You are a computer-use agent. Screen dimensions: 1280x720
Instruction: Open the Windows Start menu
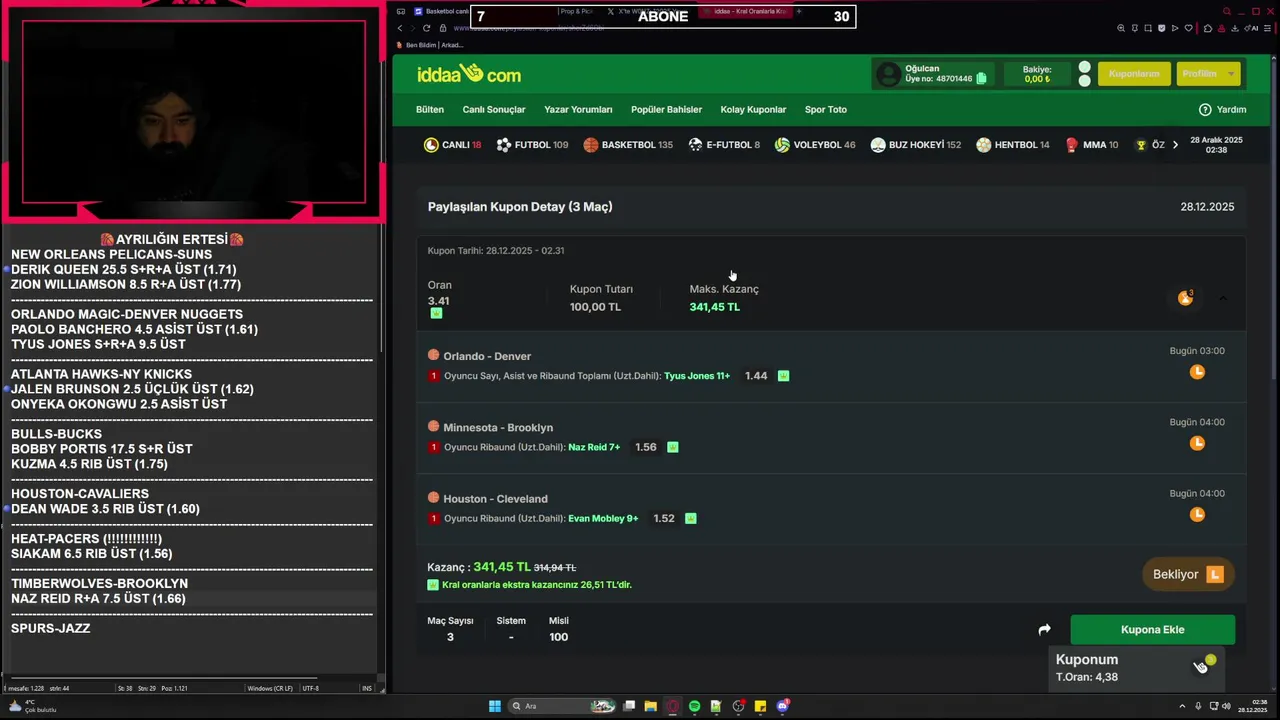point(494,706)
